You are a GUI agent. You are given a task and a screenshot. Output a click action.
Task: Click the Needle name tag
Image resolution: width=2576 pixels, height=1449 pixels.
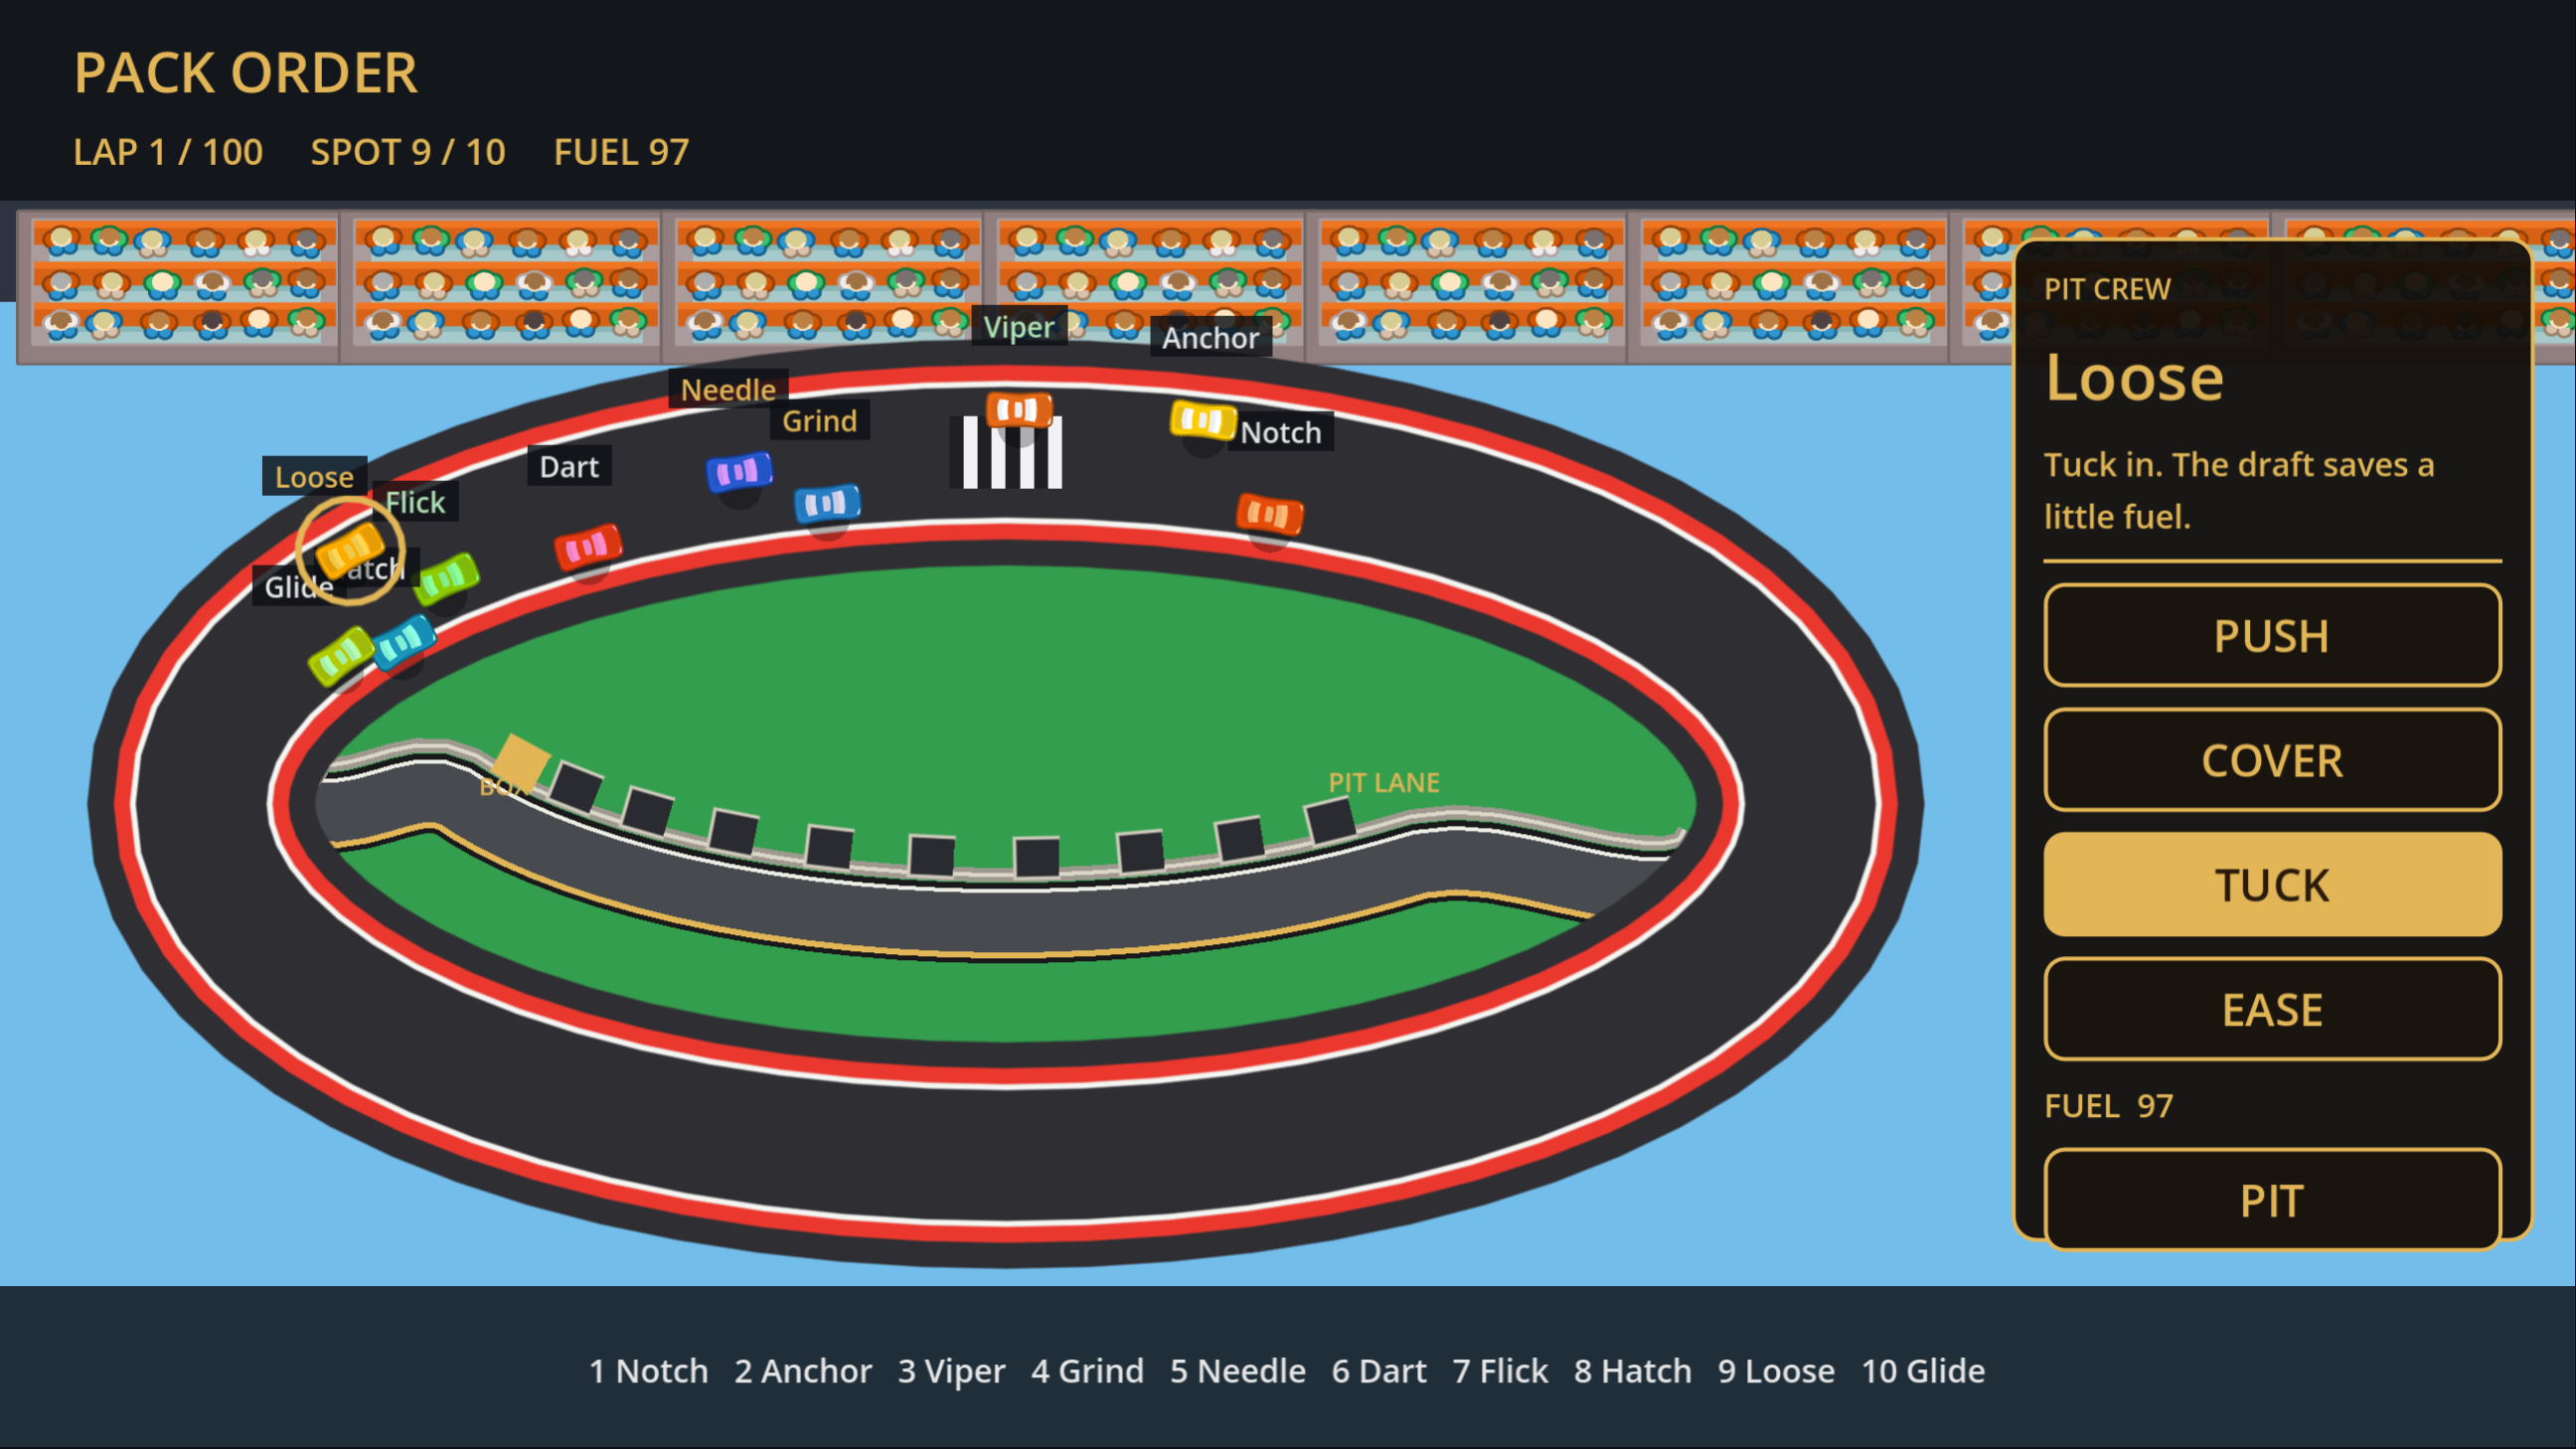click(x=728, y=389)
